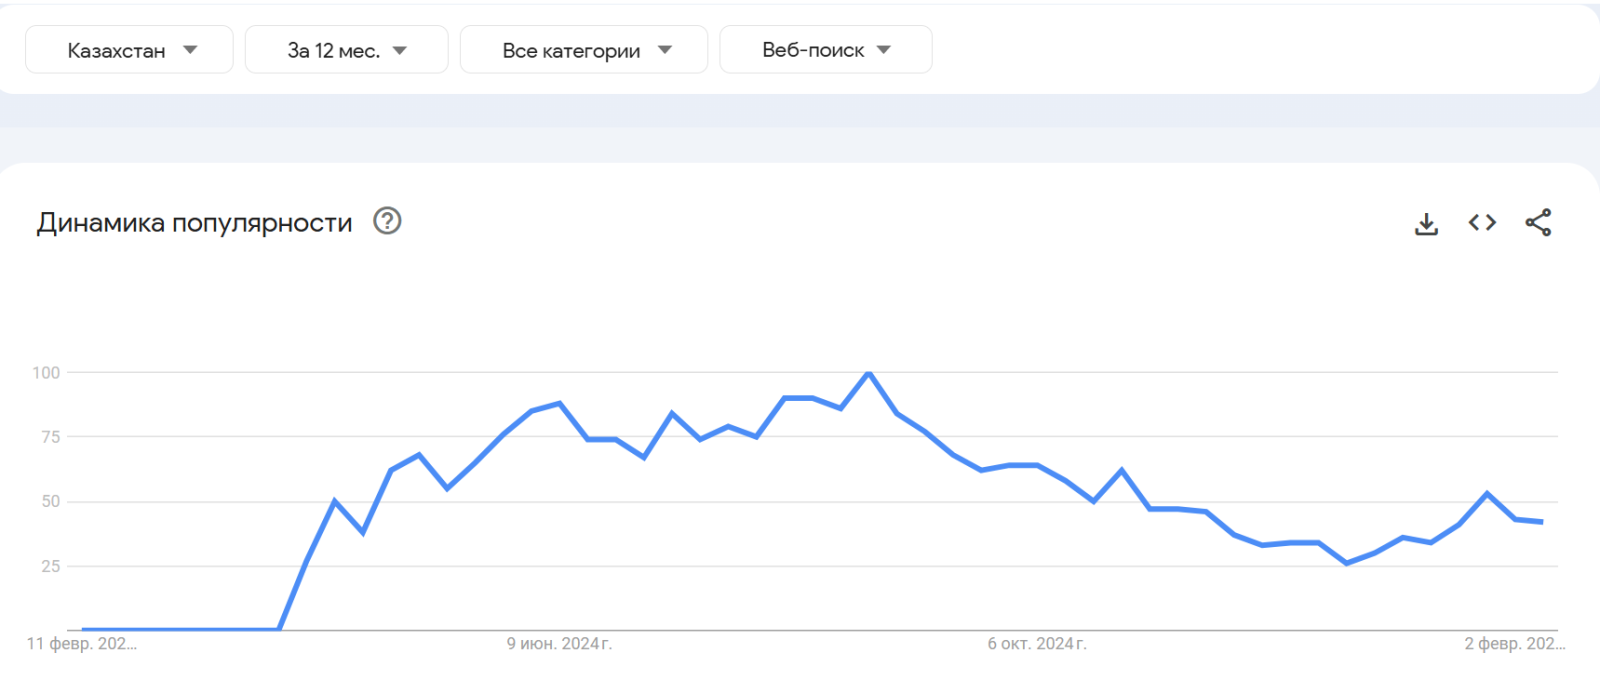The image size is (1600, 693).
Task: Click the 100 label on the vertical axis
Action: tap(46, 373)
